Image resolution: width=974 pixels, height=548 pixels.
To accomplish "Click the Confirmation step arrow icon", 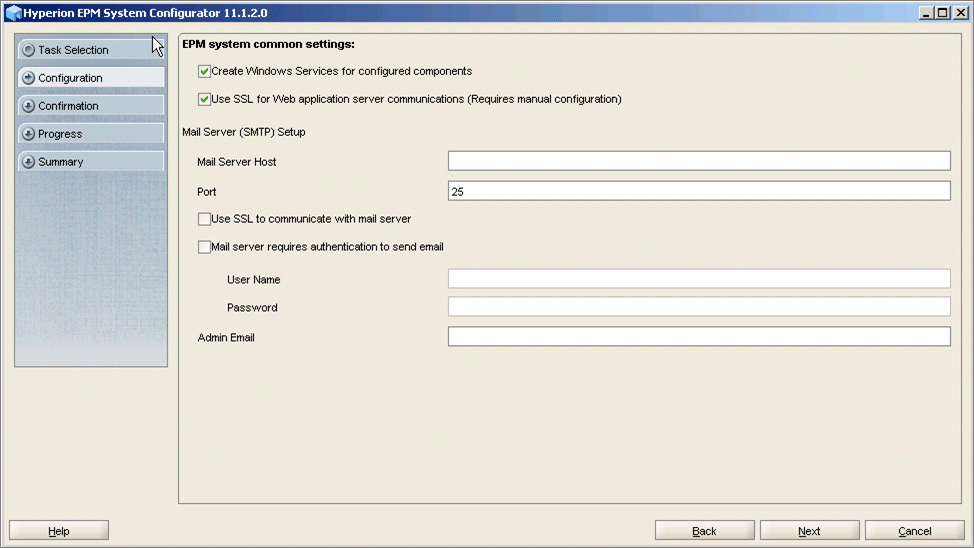I will [x=29, y=106].
